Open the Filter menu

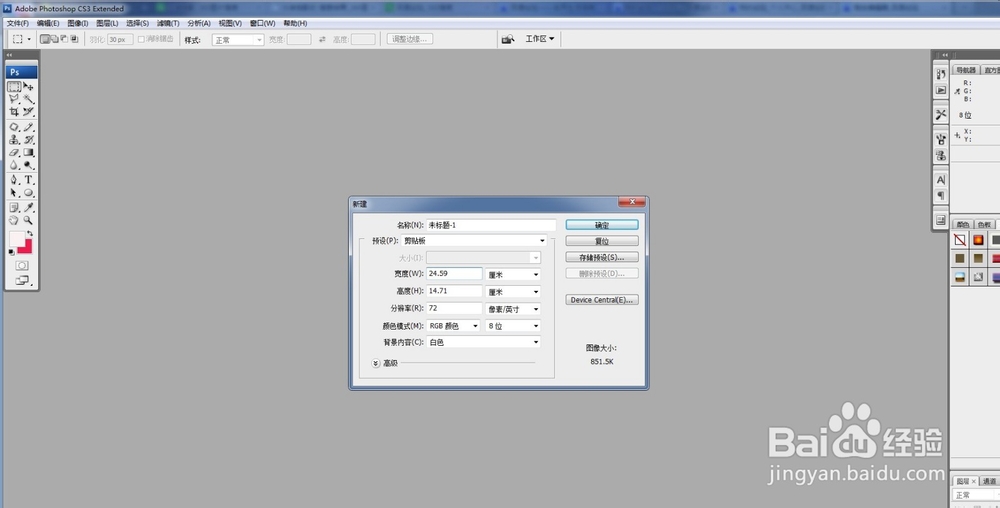point(168,23)
